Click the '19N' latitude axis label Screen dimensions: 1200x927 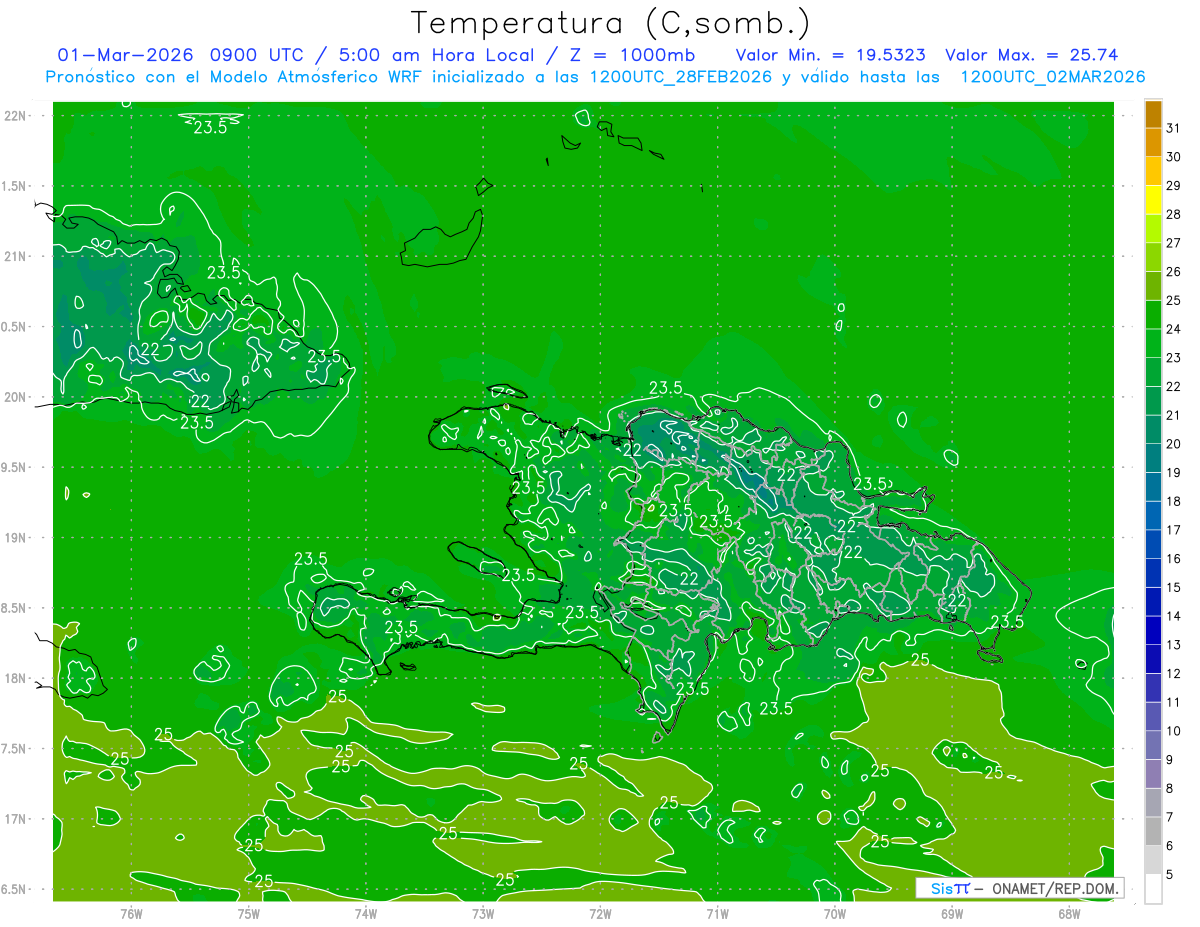coord(14,538)
